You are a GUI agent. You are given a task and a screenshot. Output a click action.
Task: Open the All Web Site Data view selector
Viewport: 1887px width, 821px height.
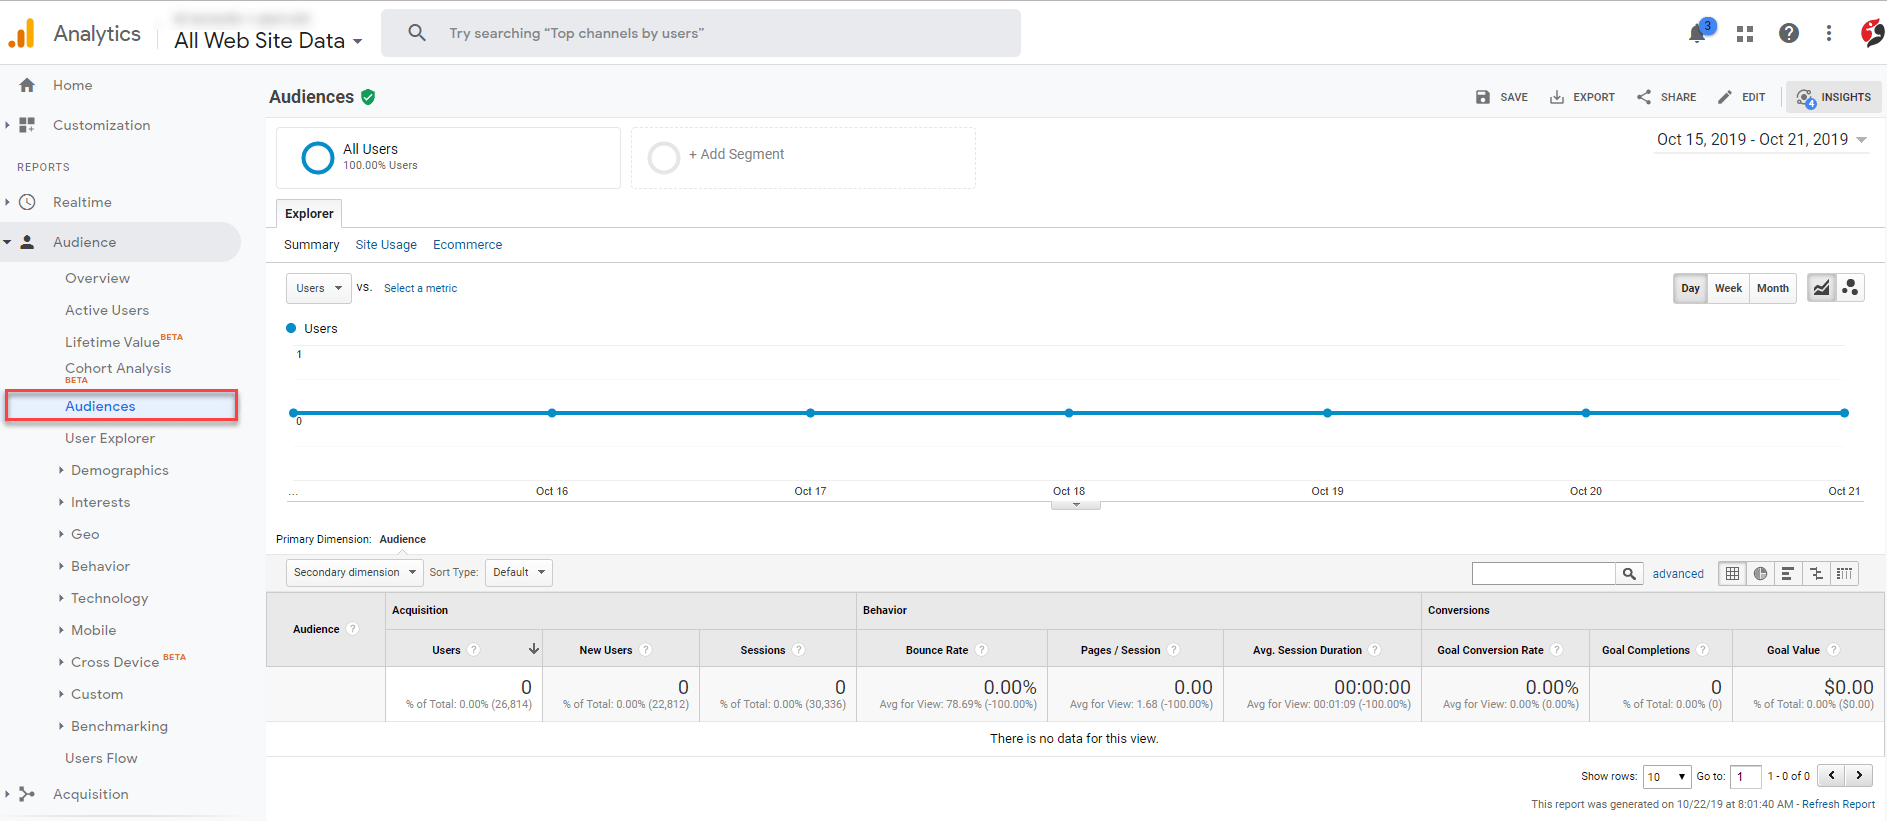coord(268,41)
